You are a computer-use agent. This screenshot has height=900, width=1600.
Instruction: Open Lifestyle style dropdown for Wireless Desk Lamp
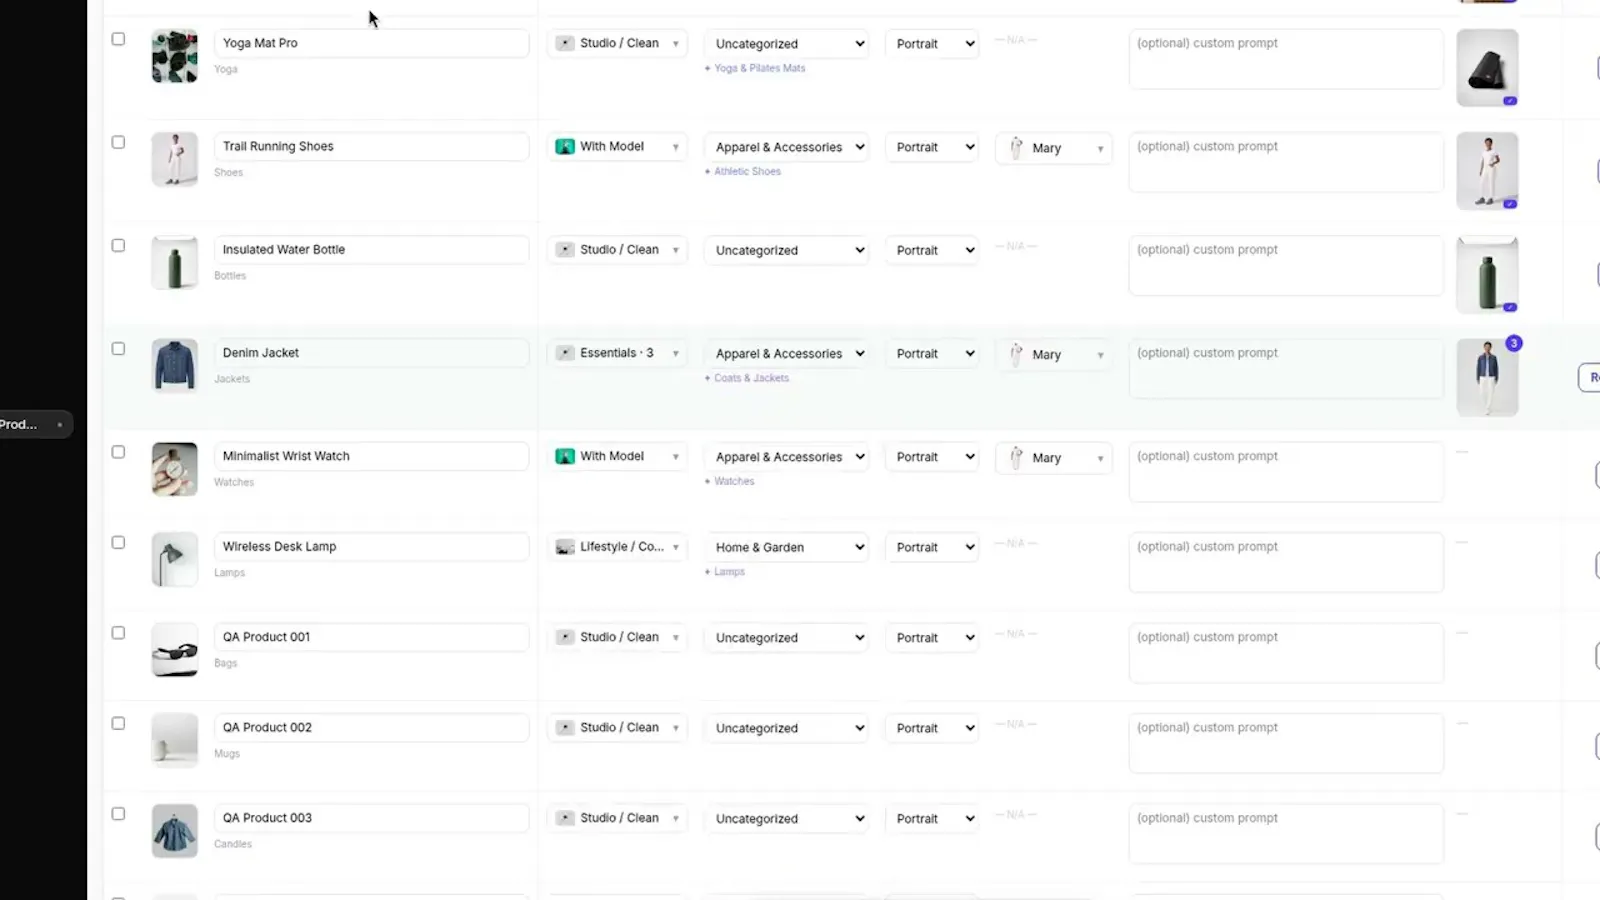[617, 547]
